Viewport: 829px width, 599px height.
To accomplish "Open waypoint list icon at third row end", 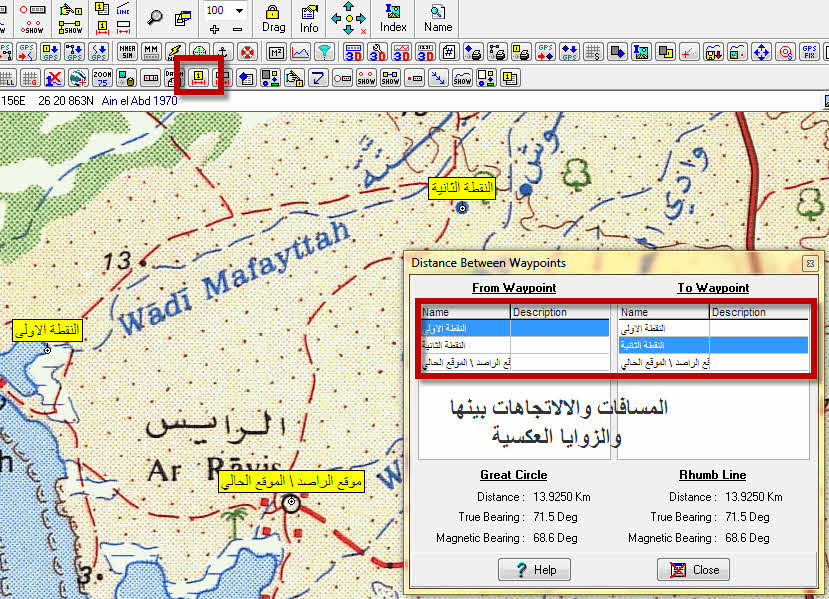I will [x=510, y=78].
